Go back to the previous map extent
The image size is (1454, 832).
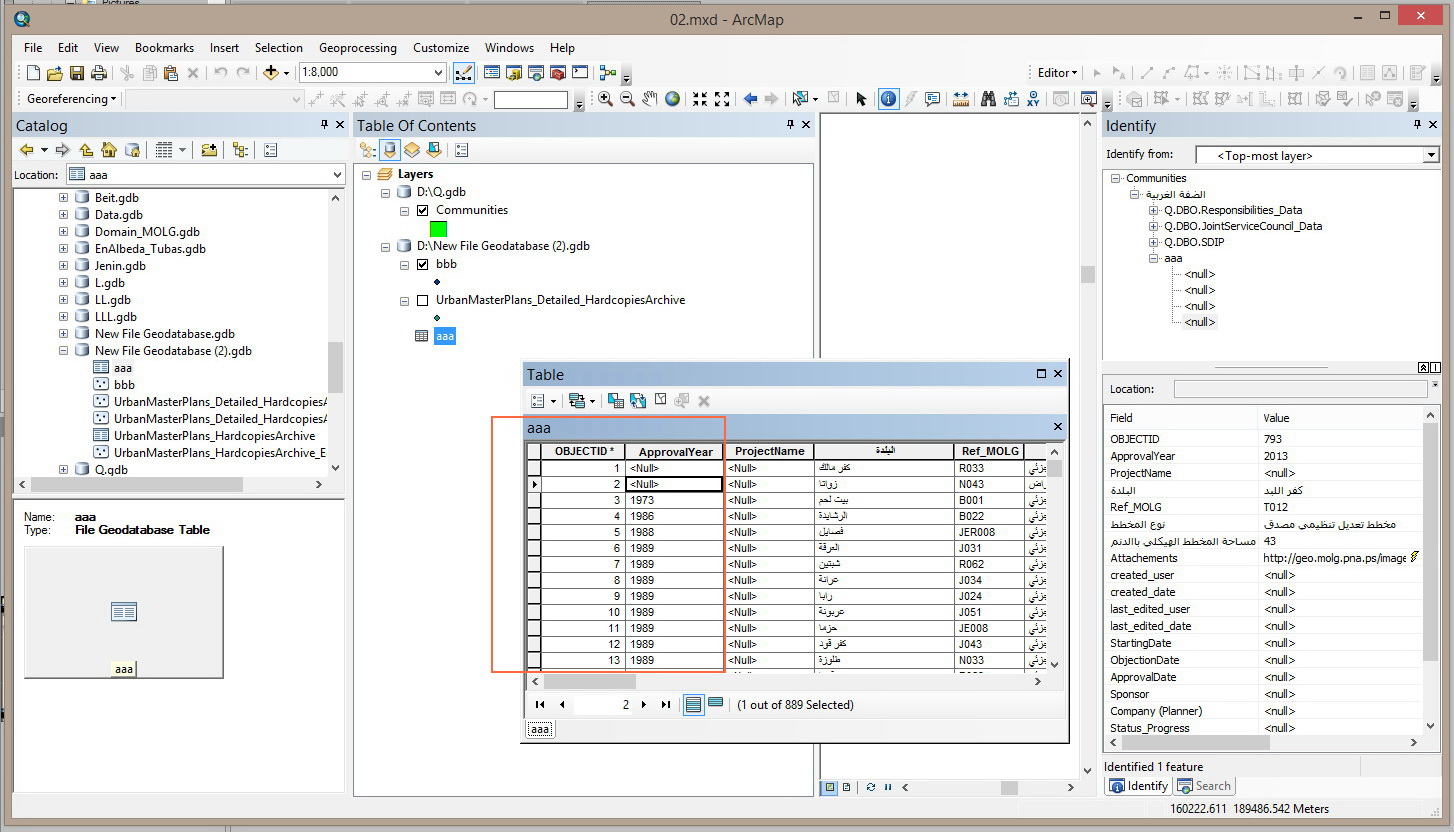tap(750, 99)
